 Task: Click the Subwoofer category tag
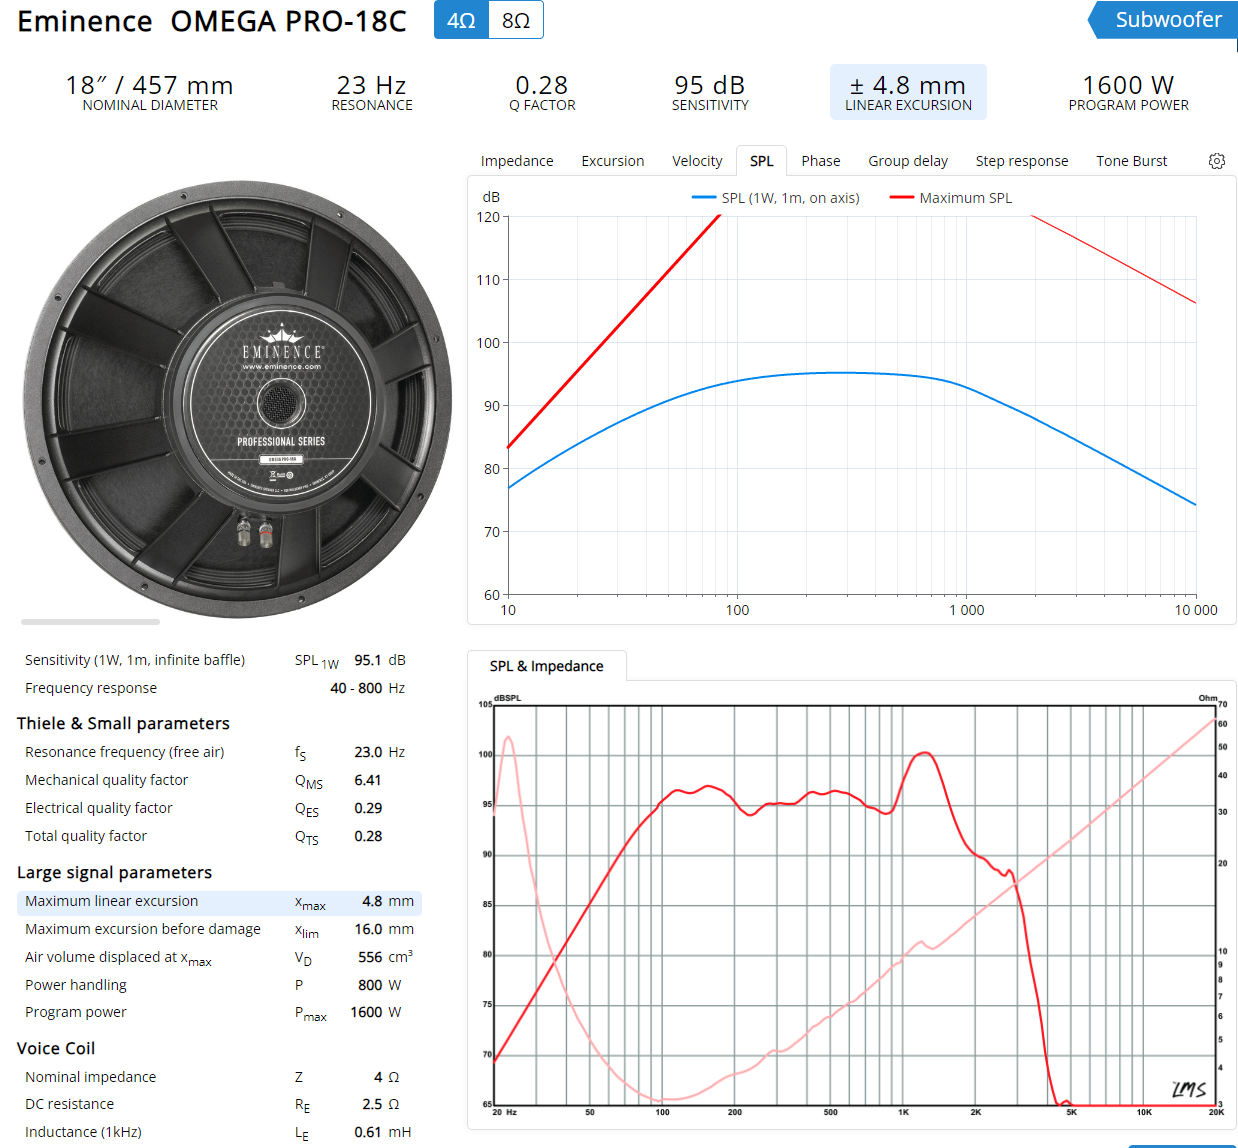click(x=1162, y=20)
